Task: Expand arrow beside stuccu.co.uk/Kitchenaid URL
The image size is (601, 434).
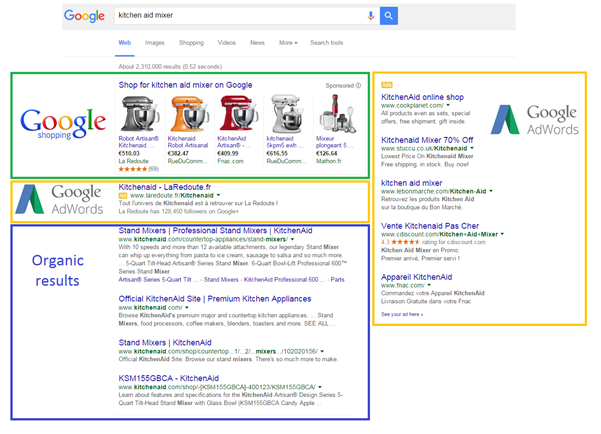Action: click(x=472, y=148)
